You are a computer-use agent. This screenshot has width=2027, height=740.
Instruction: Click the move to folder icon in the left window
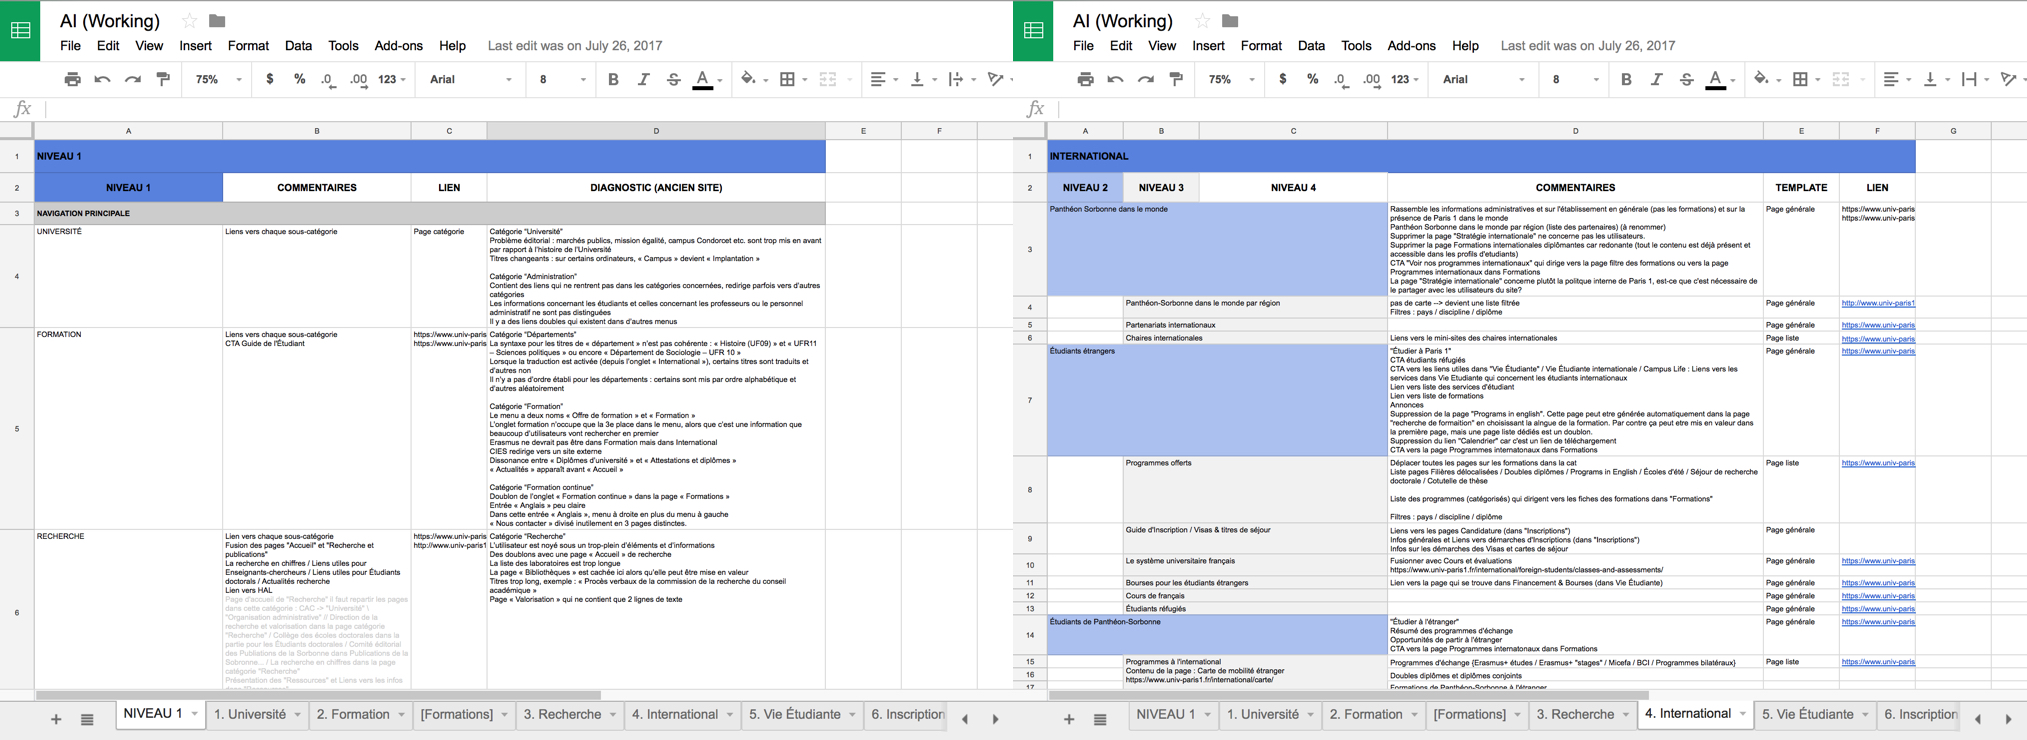(217, 20)
